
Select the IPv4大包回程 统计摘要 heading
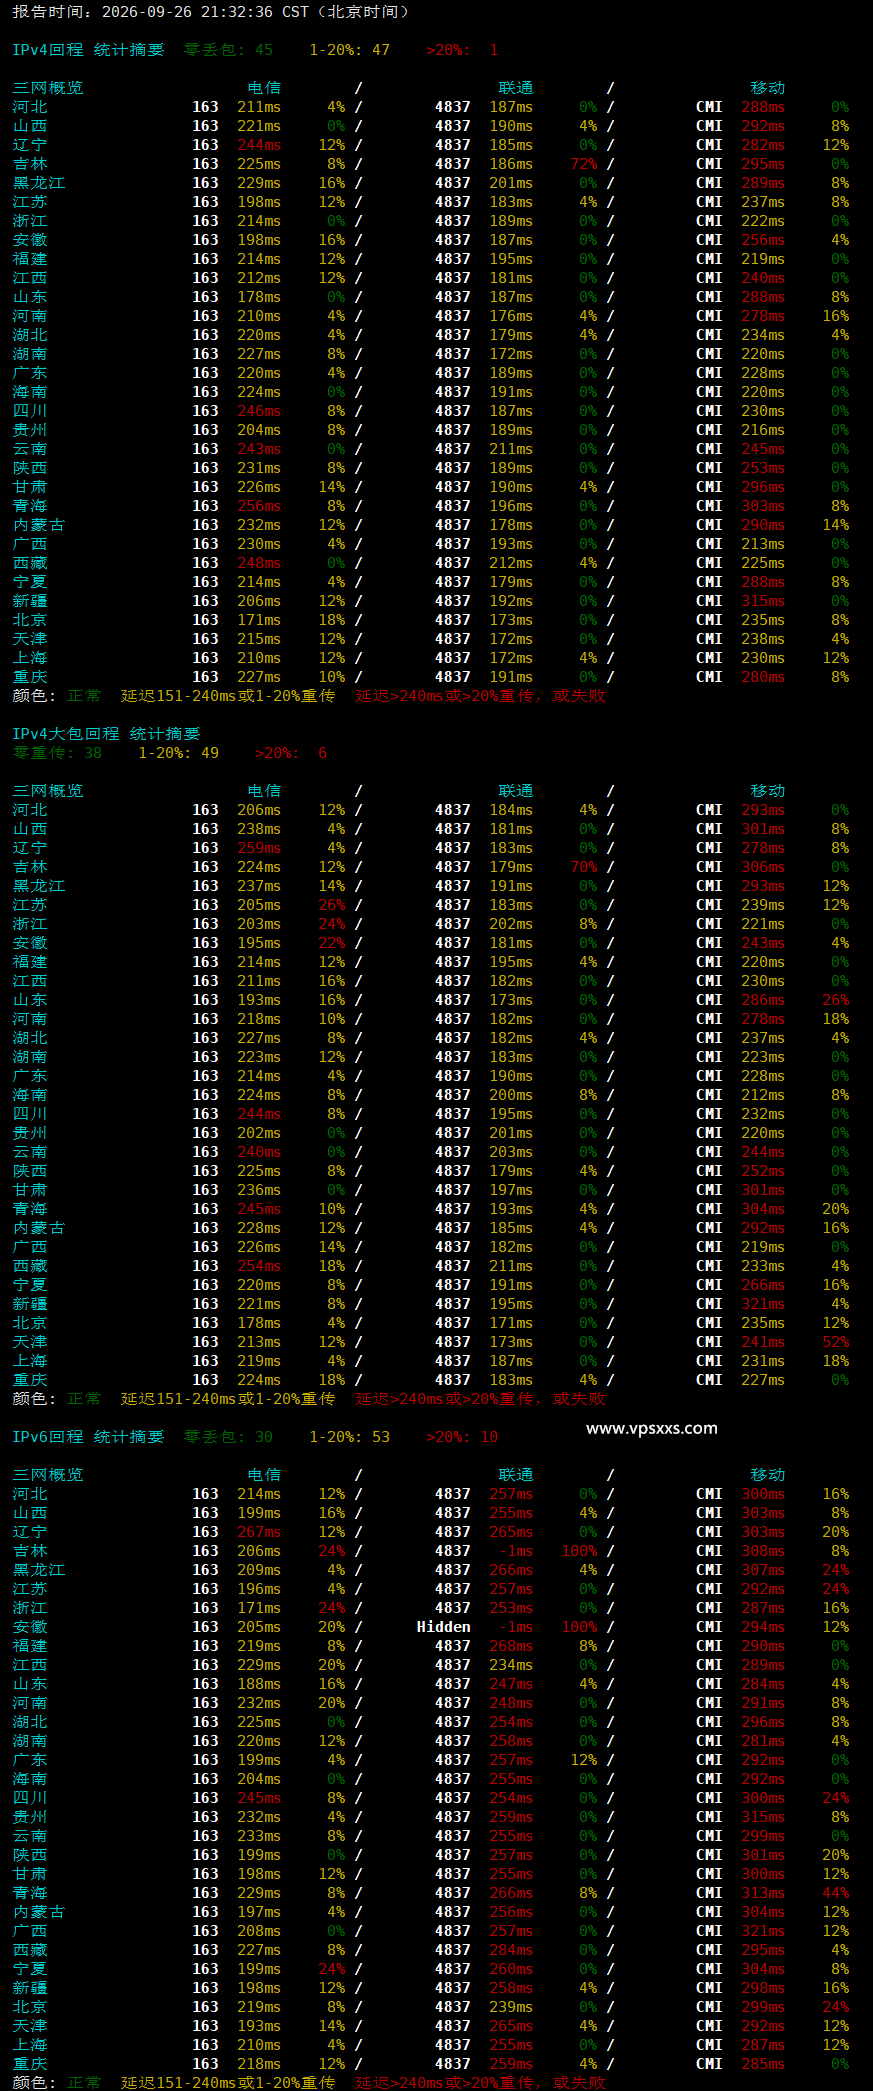point(106,734)
